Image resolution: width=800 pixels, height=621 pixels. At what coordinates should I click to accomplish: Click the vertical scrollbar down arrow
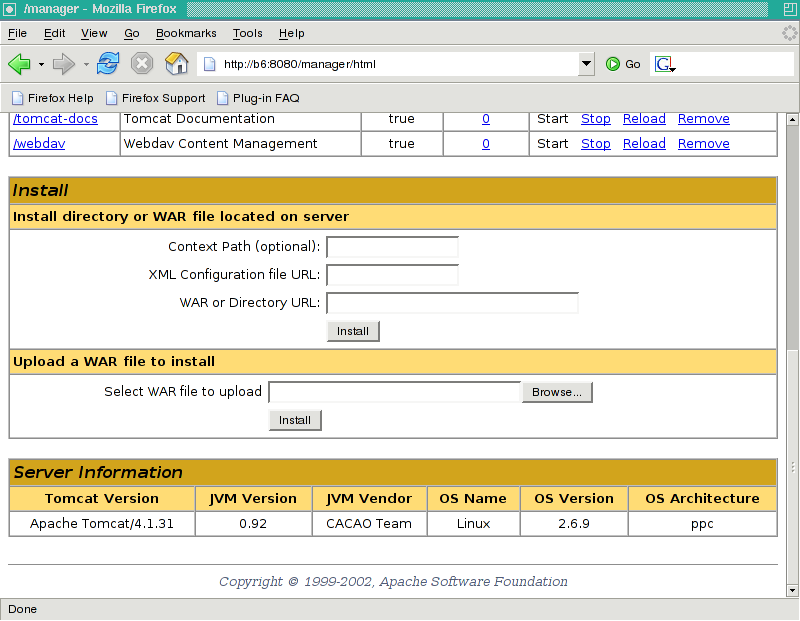pyautogui.click(x=792, y=591)
